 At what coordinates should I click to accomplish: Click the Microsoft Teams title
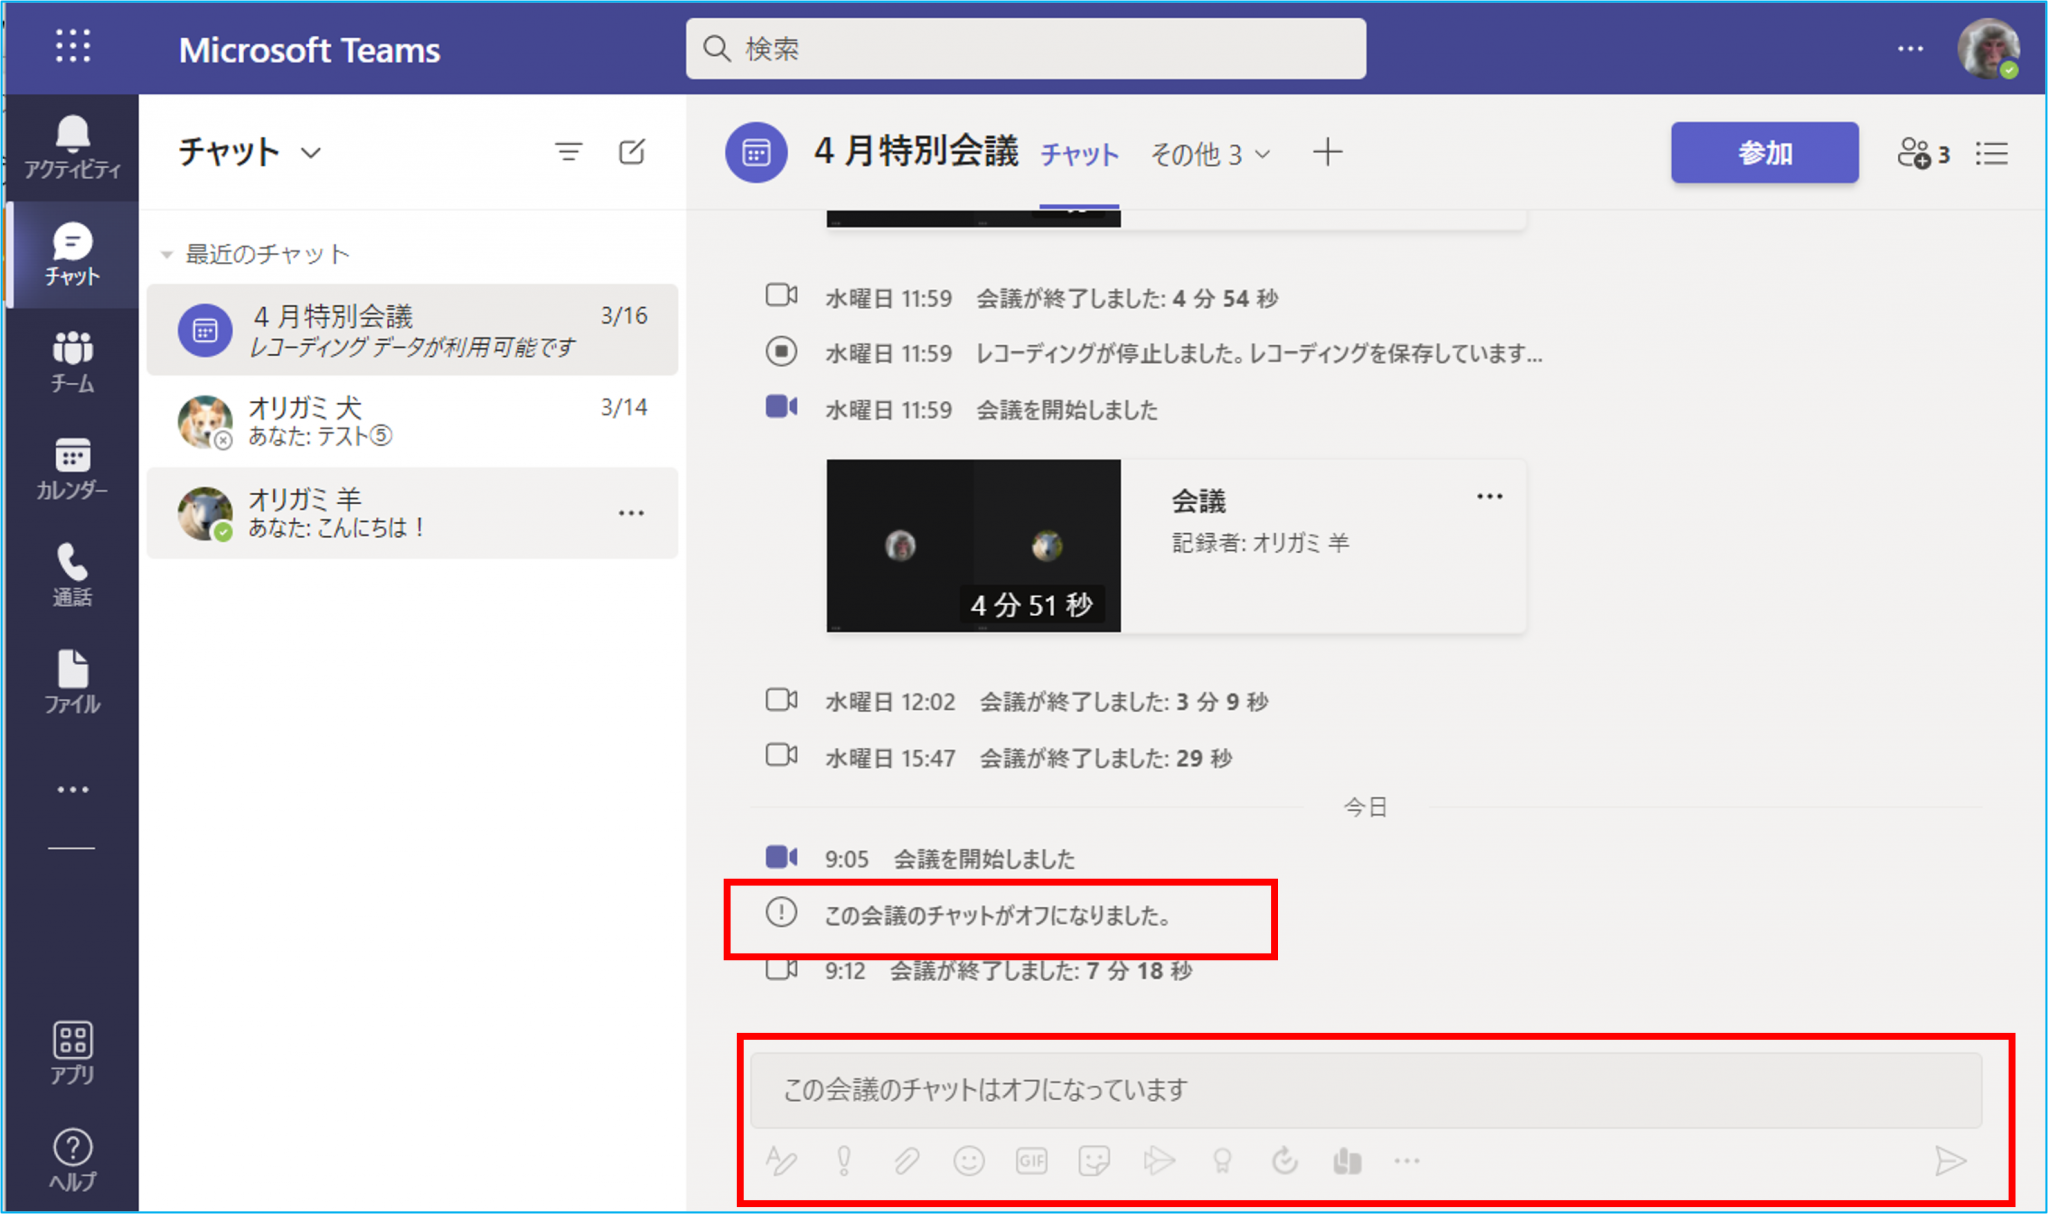point(309,50)
